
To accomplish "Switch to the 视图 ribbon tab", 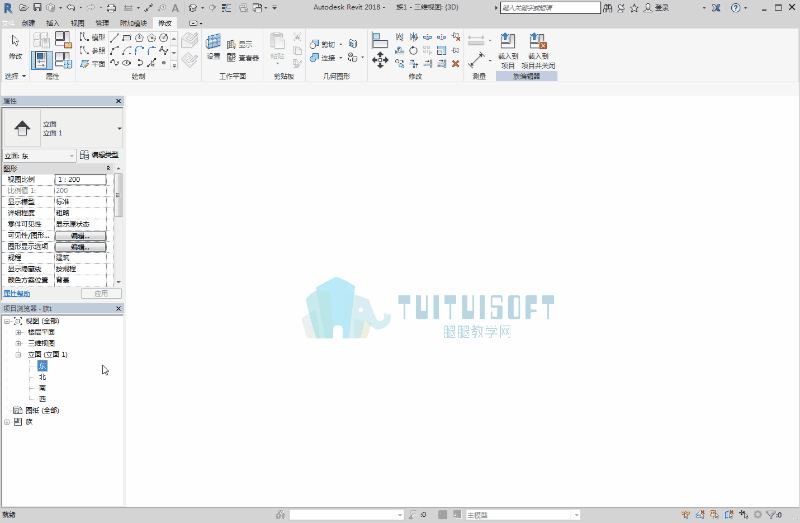I will pyautogui.click(x=77, y=23).
